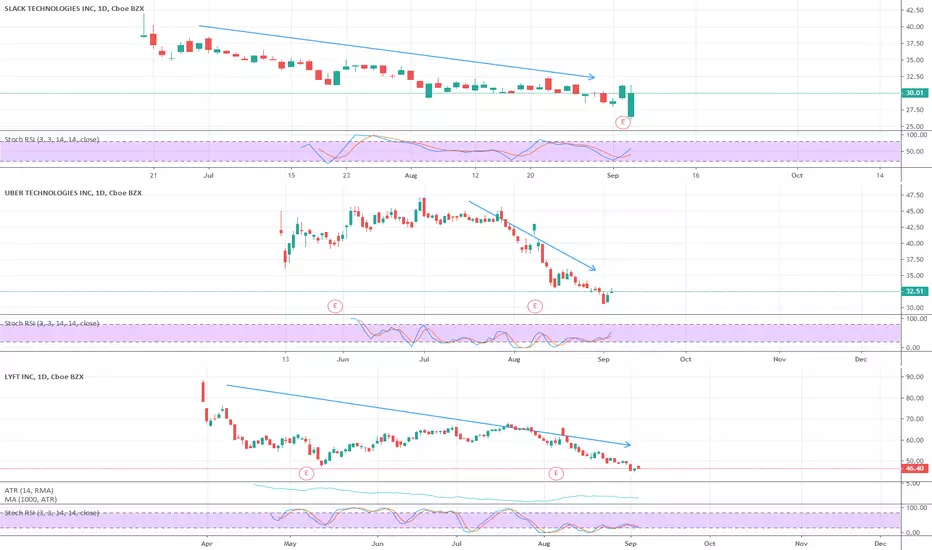
Task: Click the Jul label on Slack time axis
Action: (x=208, y=175)
